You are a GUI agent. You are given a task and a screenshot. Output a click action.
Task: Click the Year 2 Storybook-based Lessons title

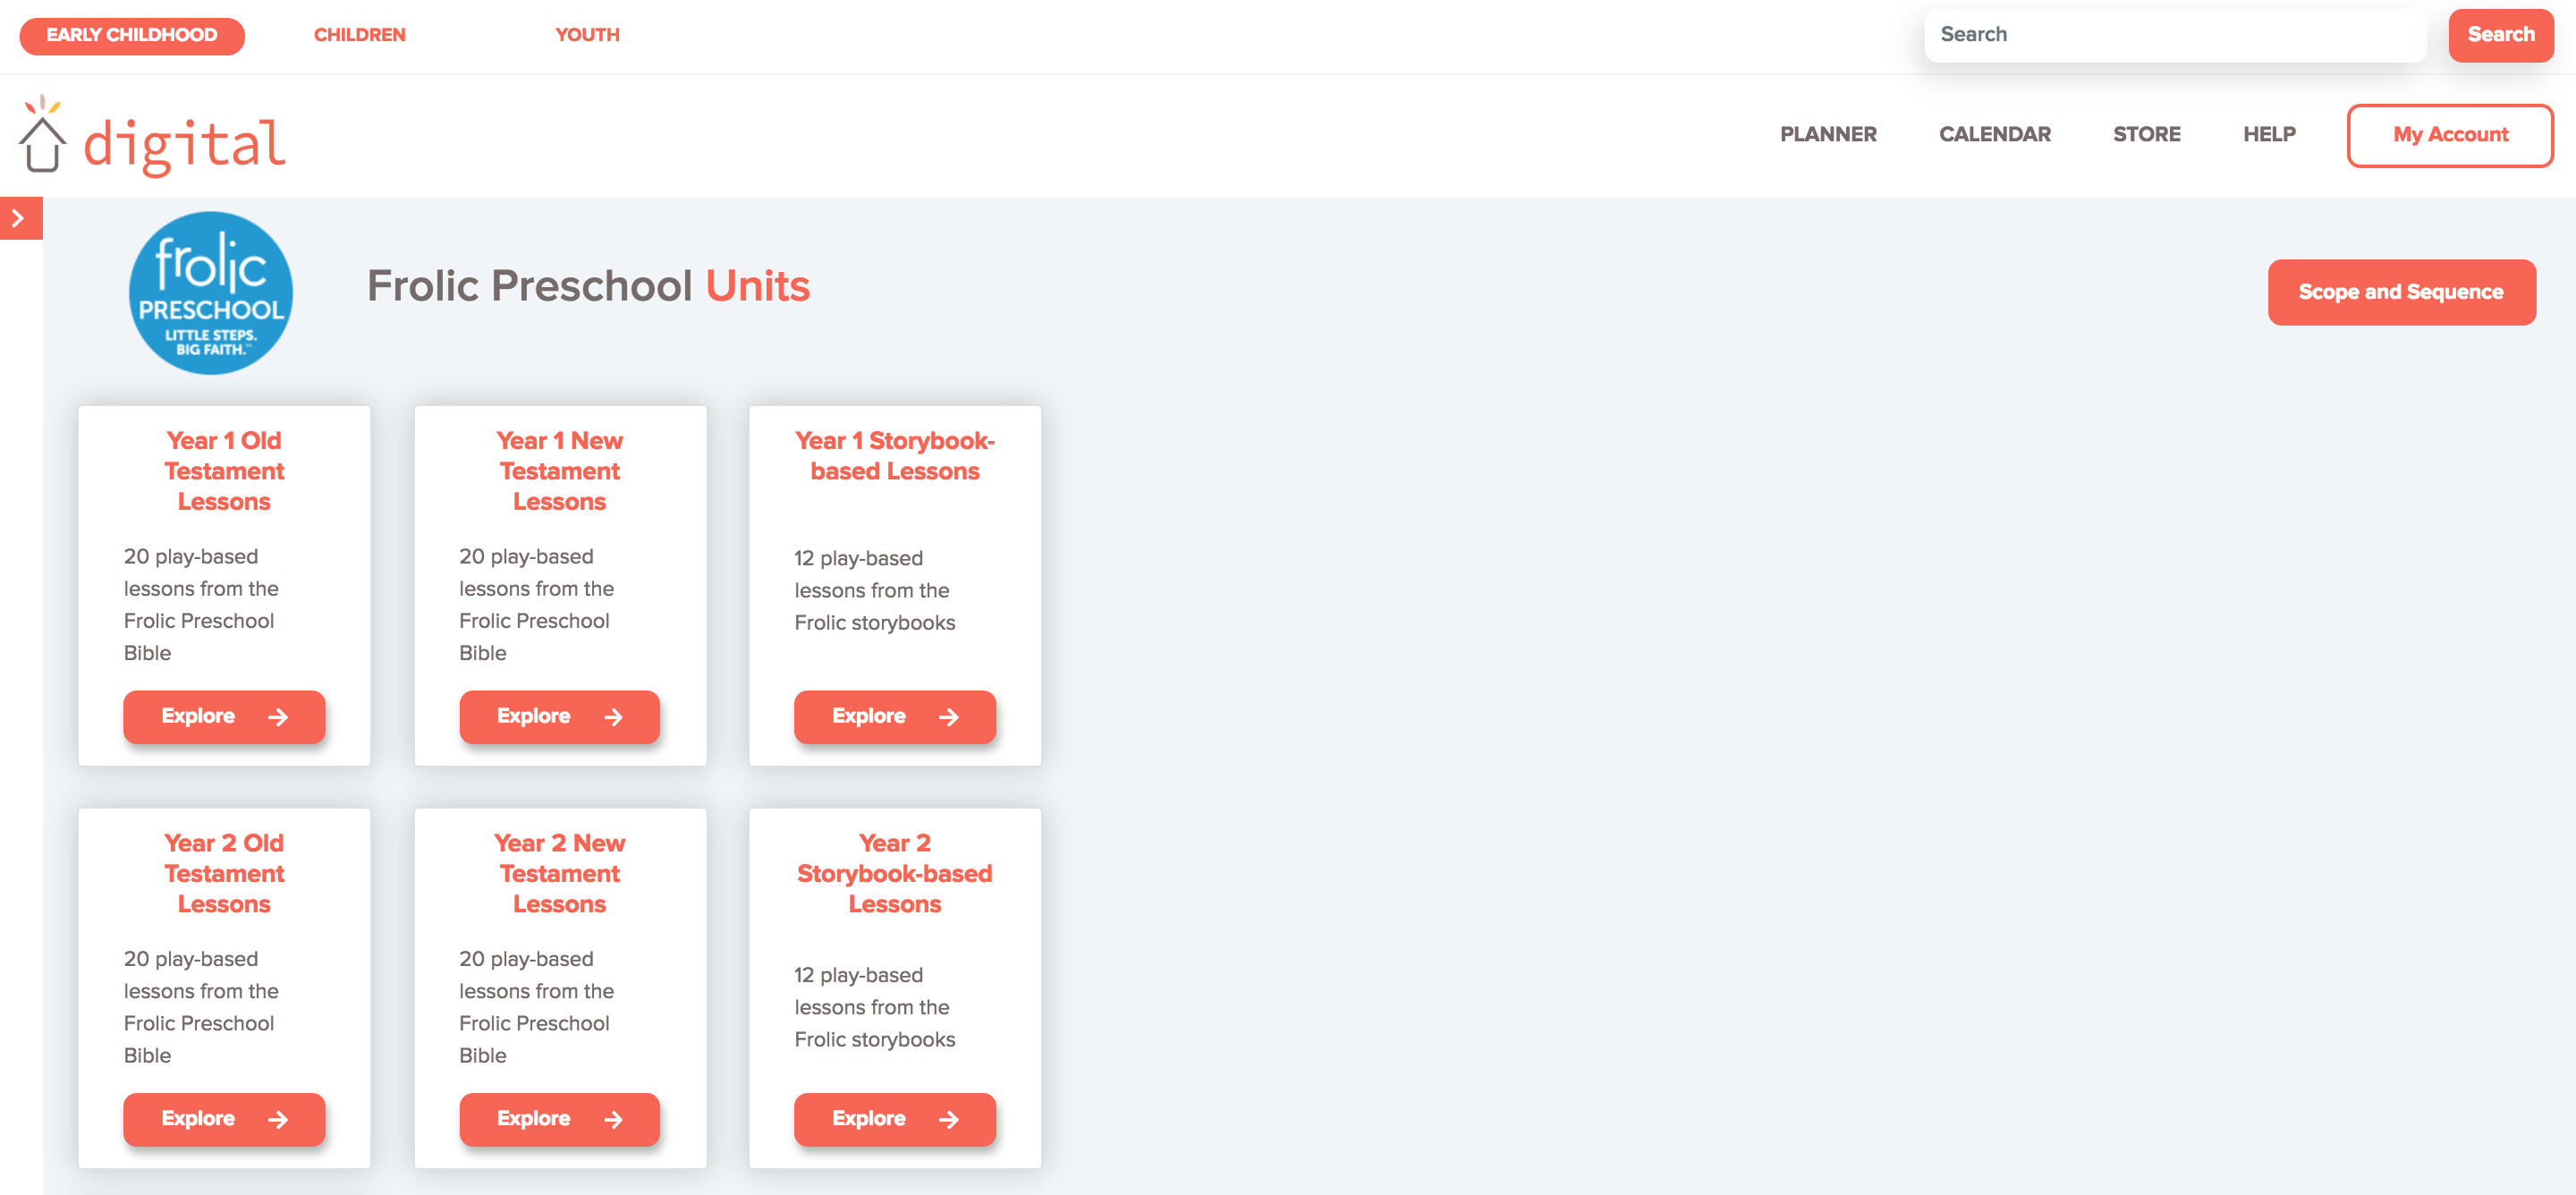click(895, 873)
